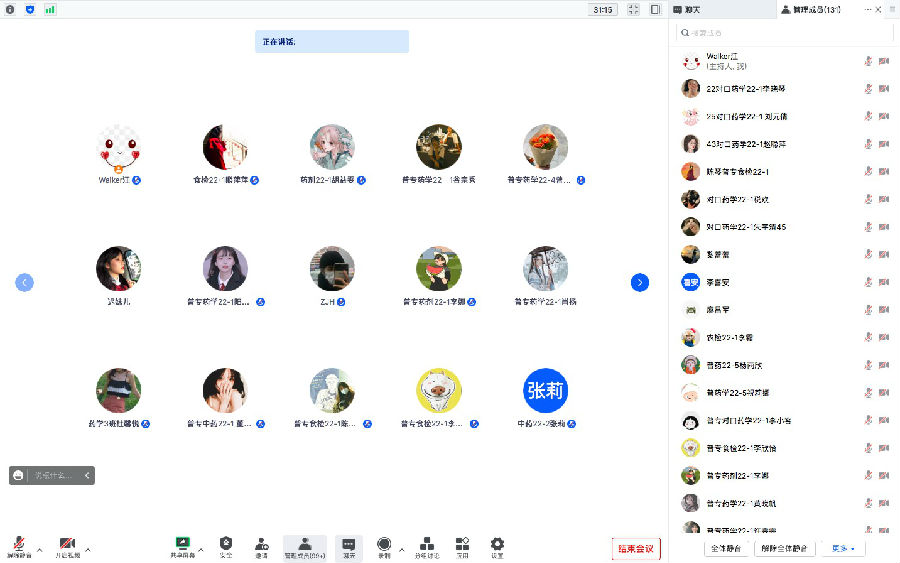Open the 安全 security shield icon

click(226, 545)
